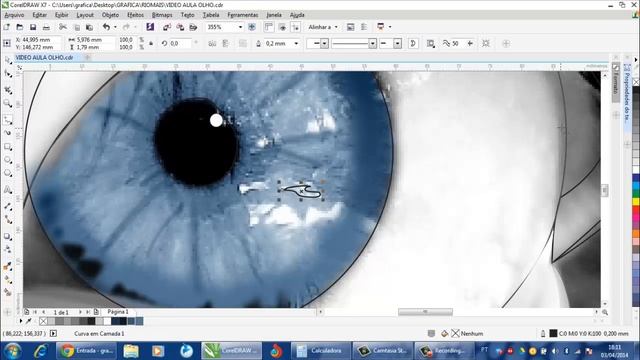Toggle the show grid button
640x360 pixels.
point(282,27)
